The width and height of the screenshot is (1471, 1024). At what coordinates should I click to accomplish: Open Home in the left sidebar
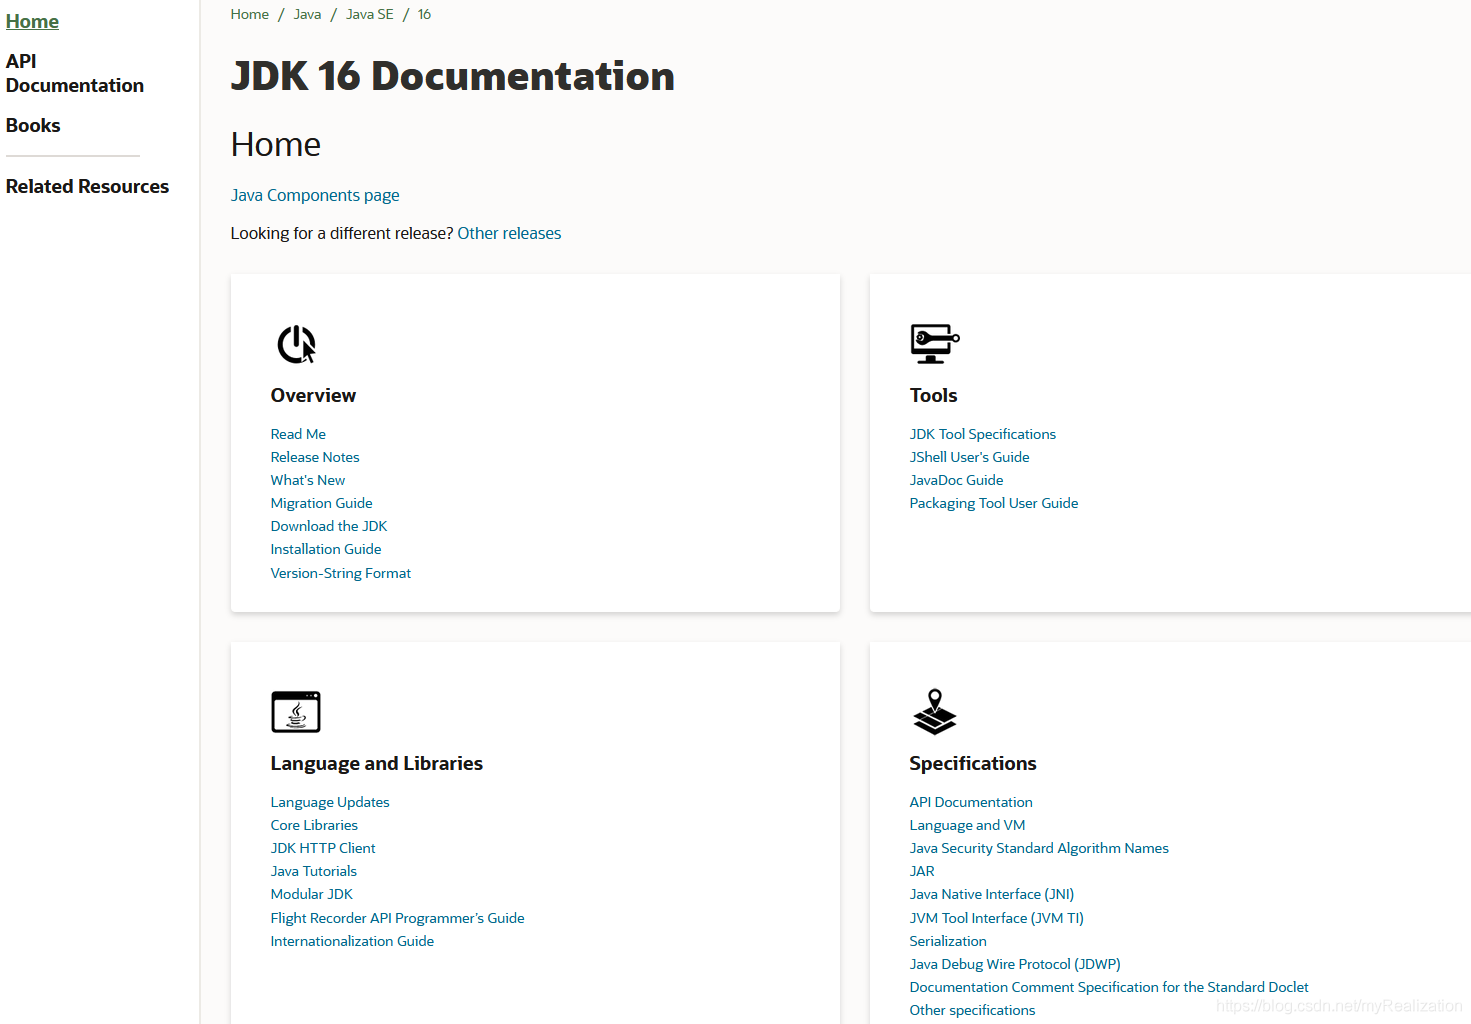(32, 21)
